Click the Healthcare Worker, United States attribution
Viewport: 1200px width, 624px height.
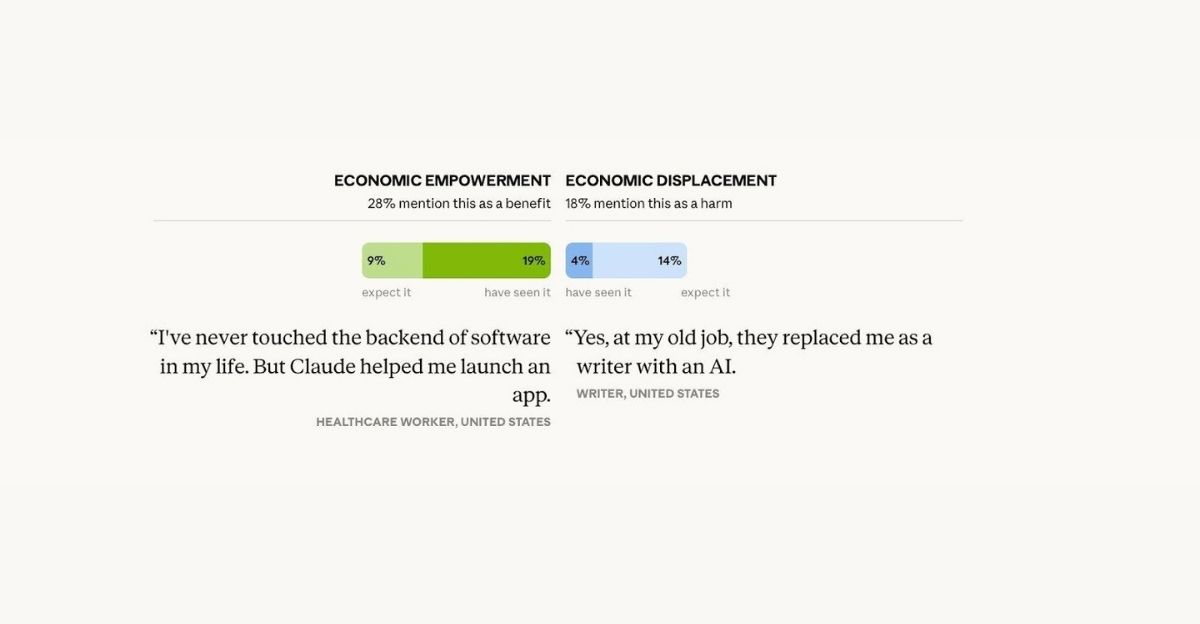coord(433,422)
